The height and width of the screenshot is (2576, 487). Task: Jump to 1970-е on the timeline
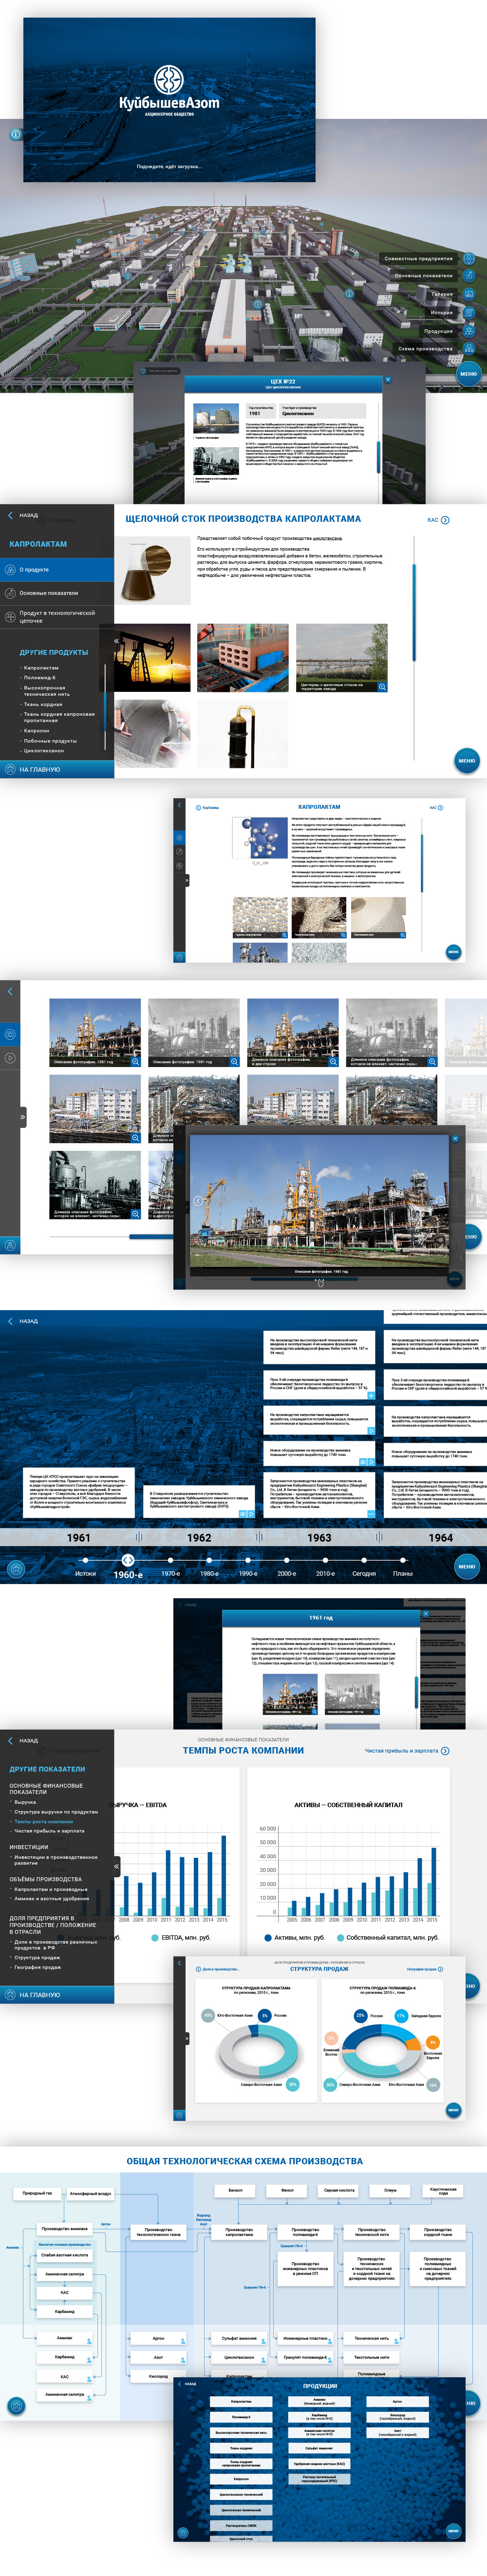[x=170, y=1560]
